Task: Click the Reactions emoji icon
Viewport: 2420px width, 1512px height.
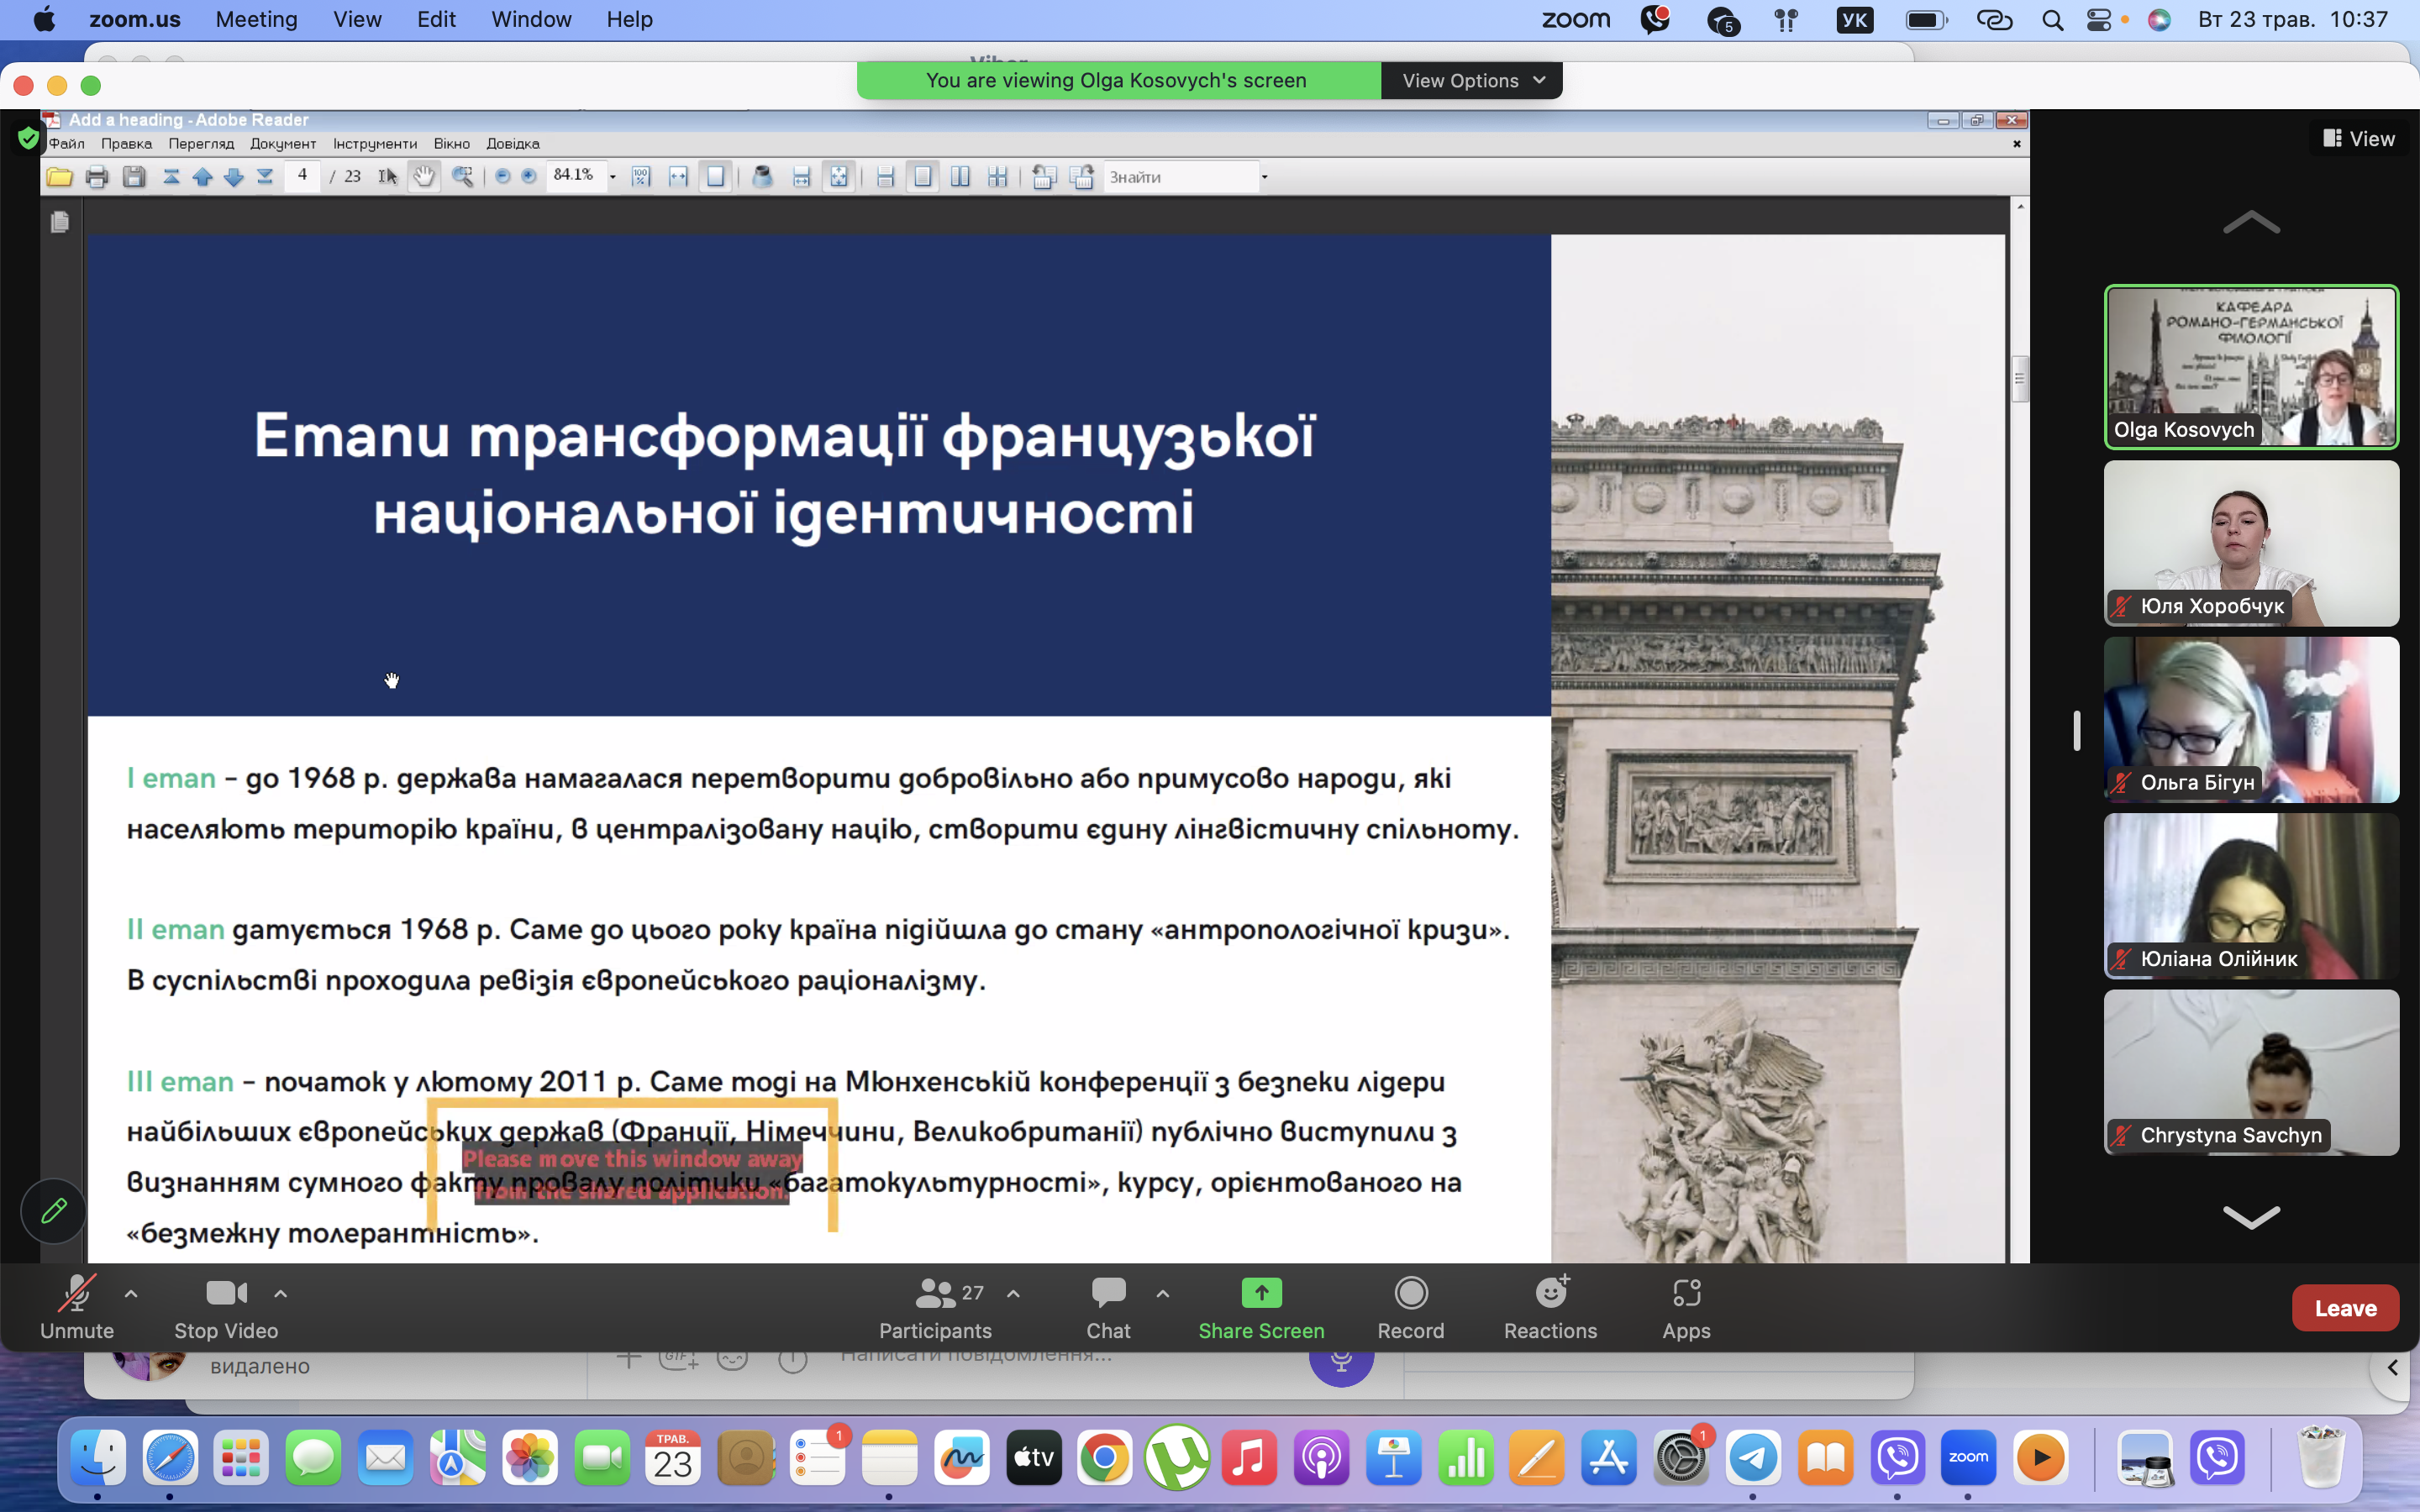Action: (1550, 1294)
